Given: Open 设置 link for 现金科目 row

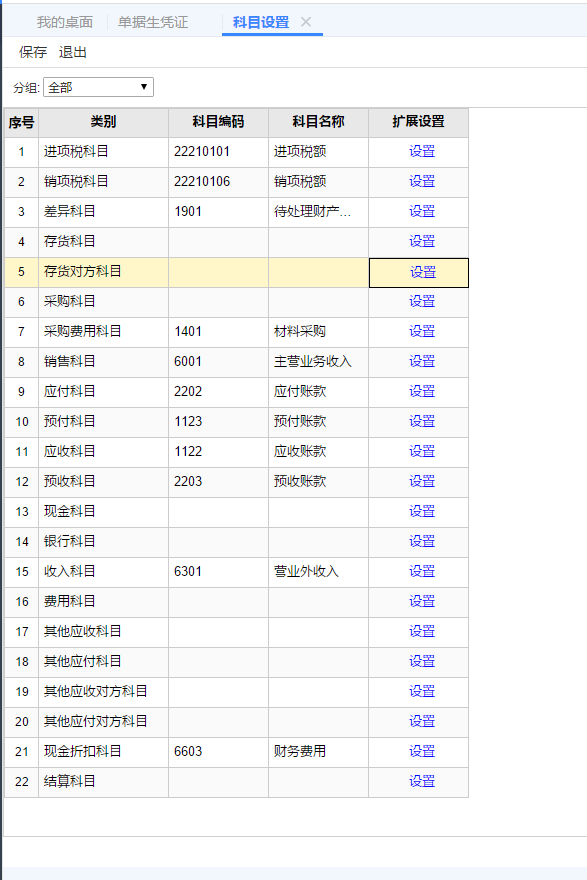Looking at the screenshot, I should coord(422,511).
